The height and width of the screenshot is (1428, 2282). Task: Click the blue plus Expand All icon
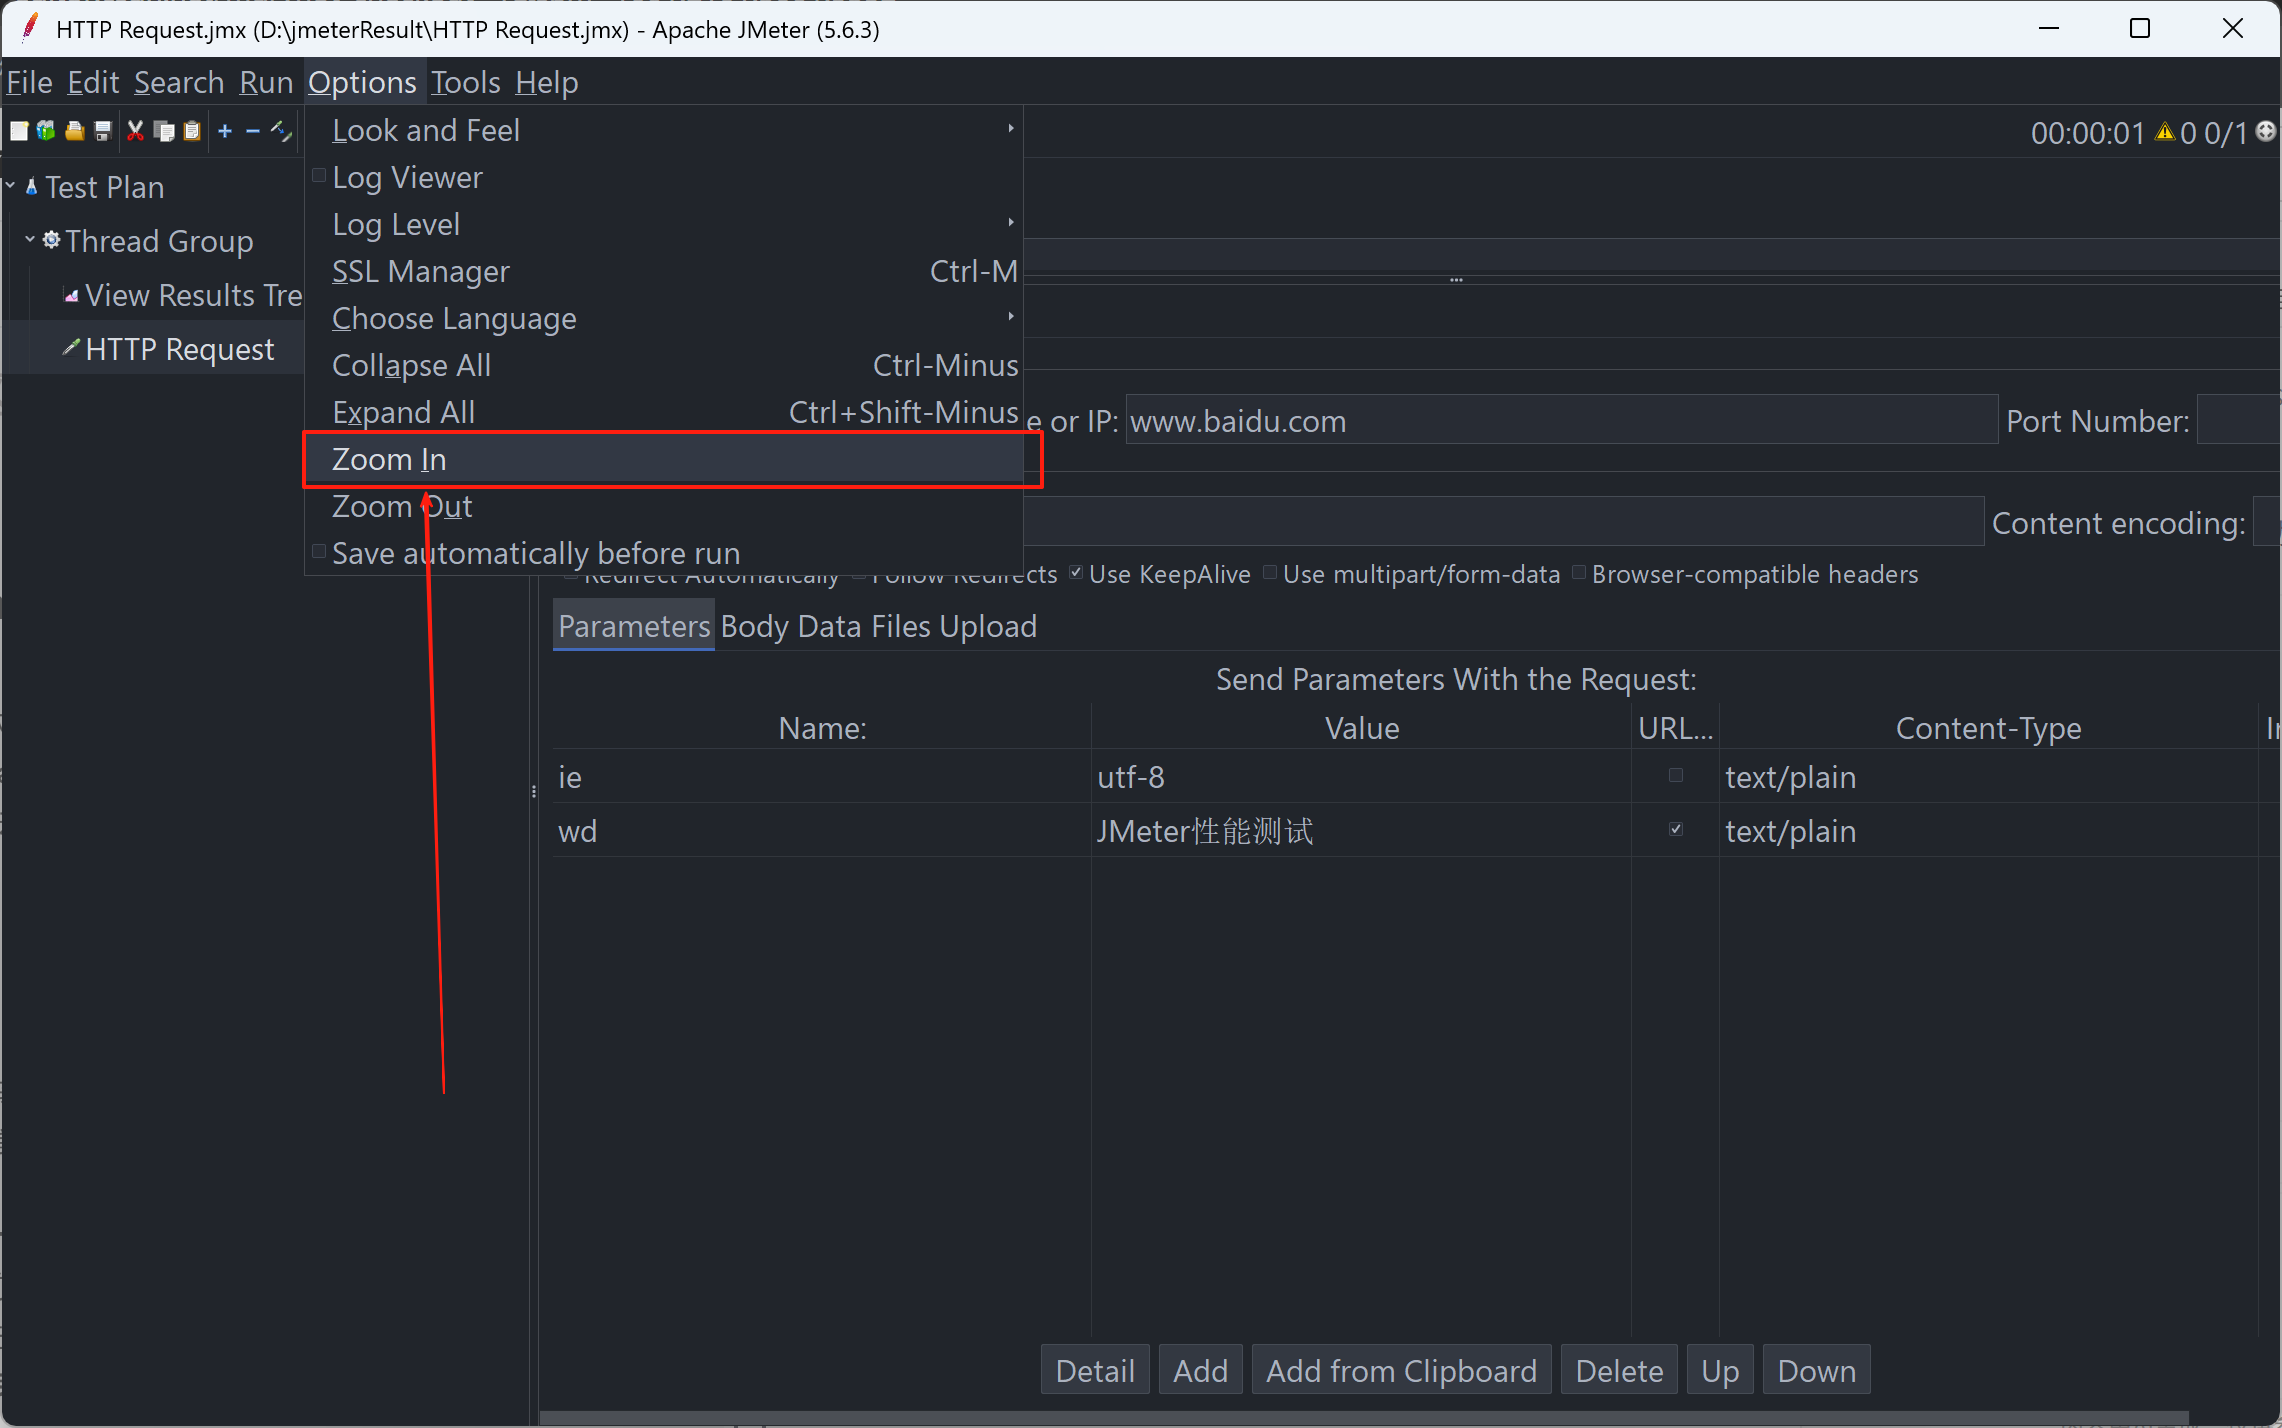click(225, 131)
